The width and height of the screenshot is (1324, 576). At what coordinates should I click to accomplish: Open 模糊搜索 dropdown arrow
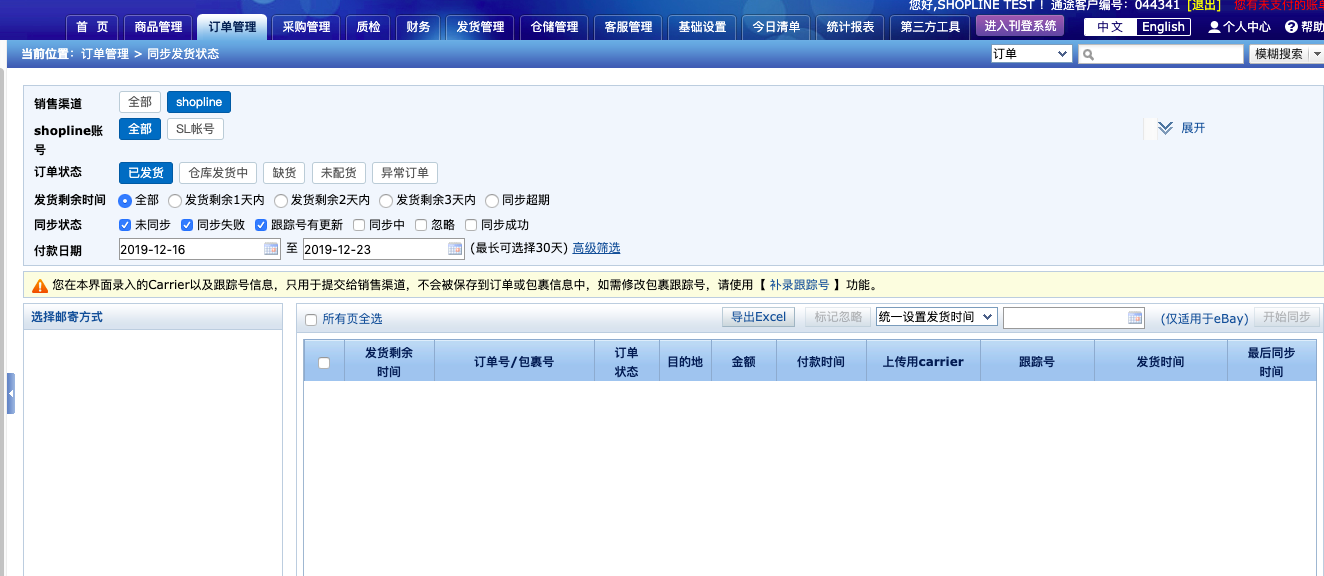(1316, 54)
